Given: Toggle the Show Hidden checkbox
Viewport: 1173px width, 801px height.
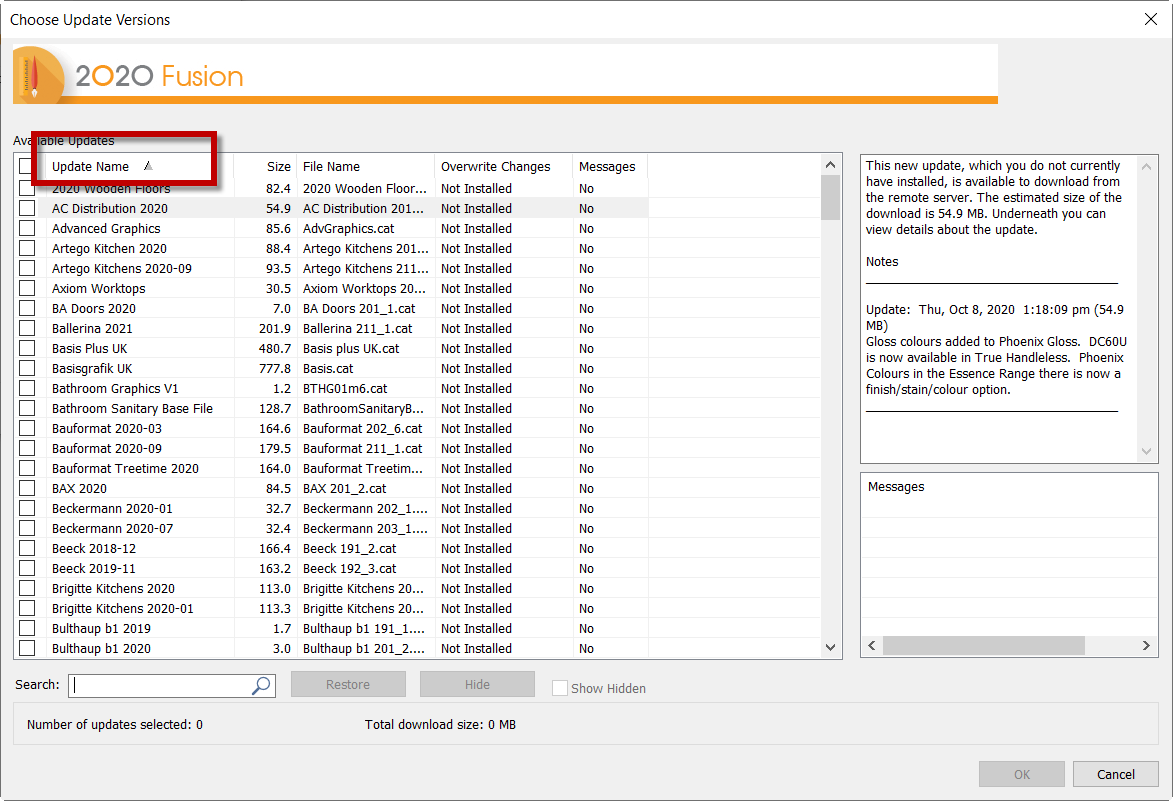Looking at the screenshot, I should [560, 688].
